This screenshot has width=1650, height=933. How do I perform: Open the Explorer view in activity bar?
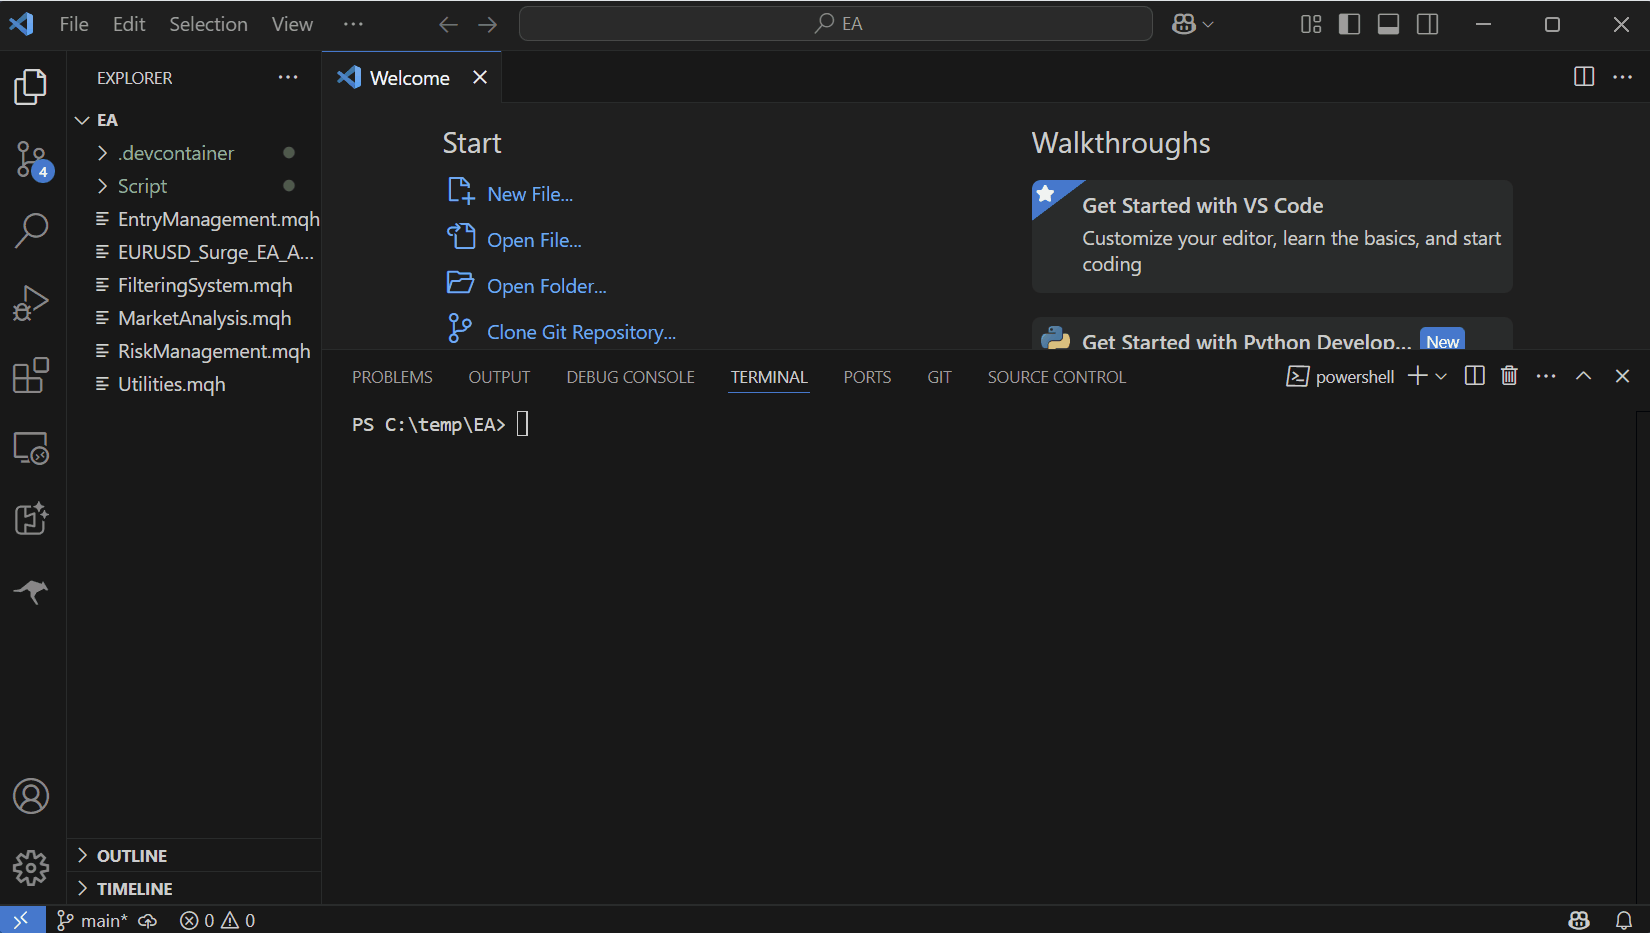coord(31,87)
